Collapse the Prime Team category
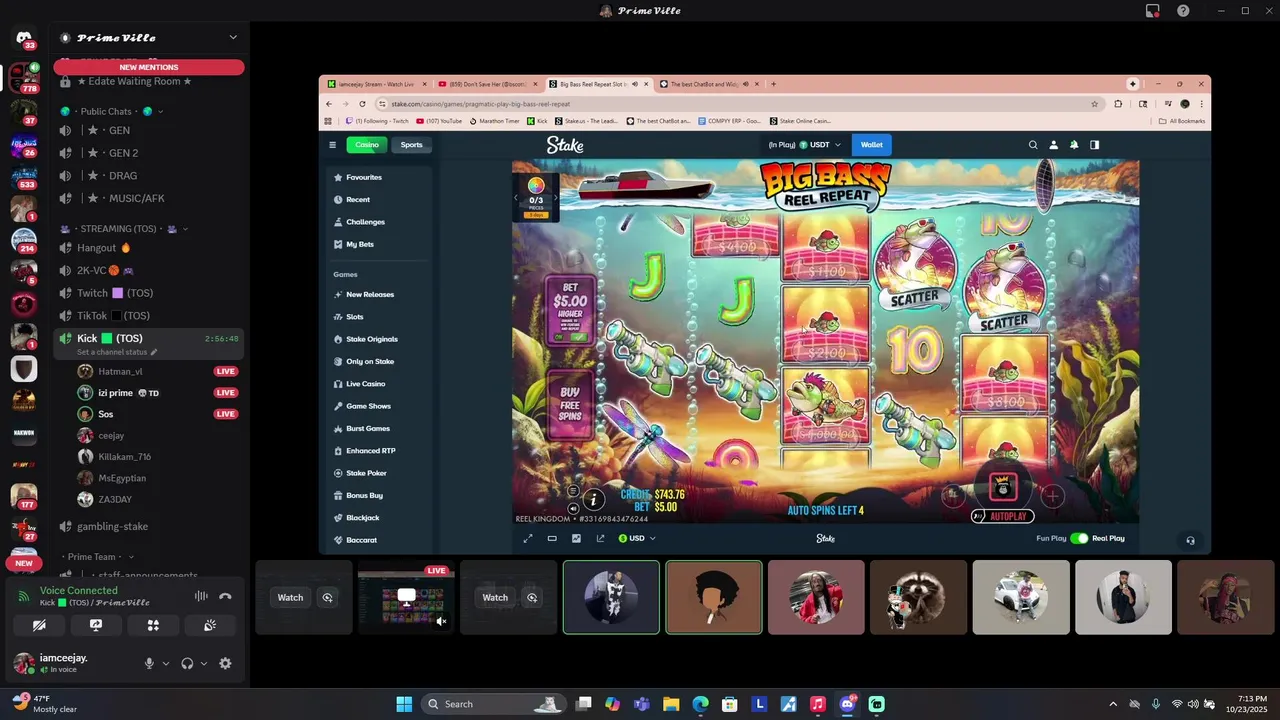 point(98,557)
